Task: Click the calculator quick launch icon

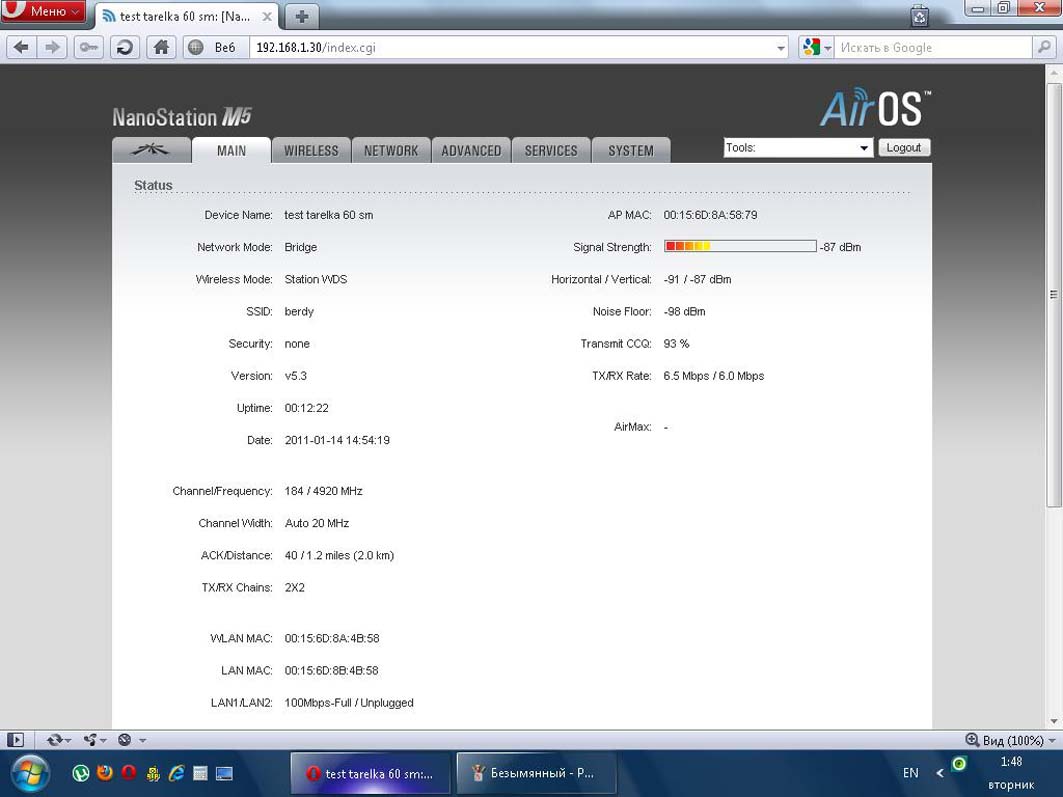Action: (x=200, y=773)
